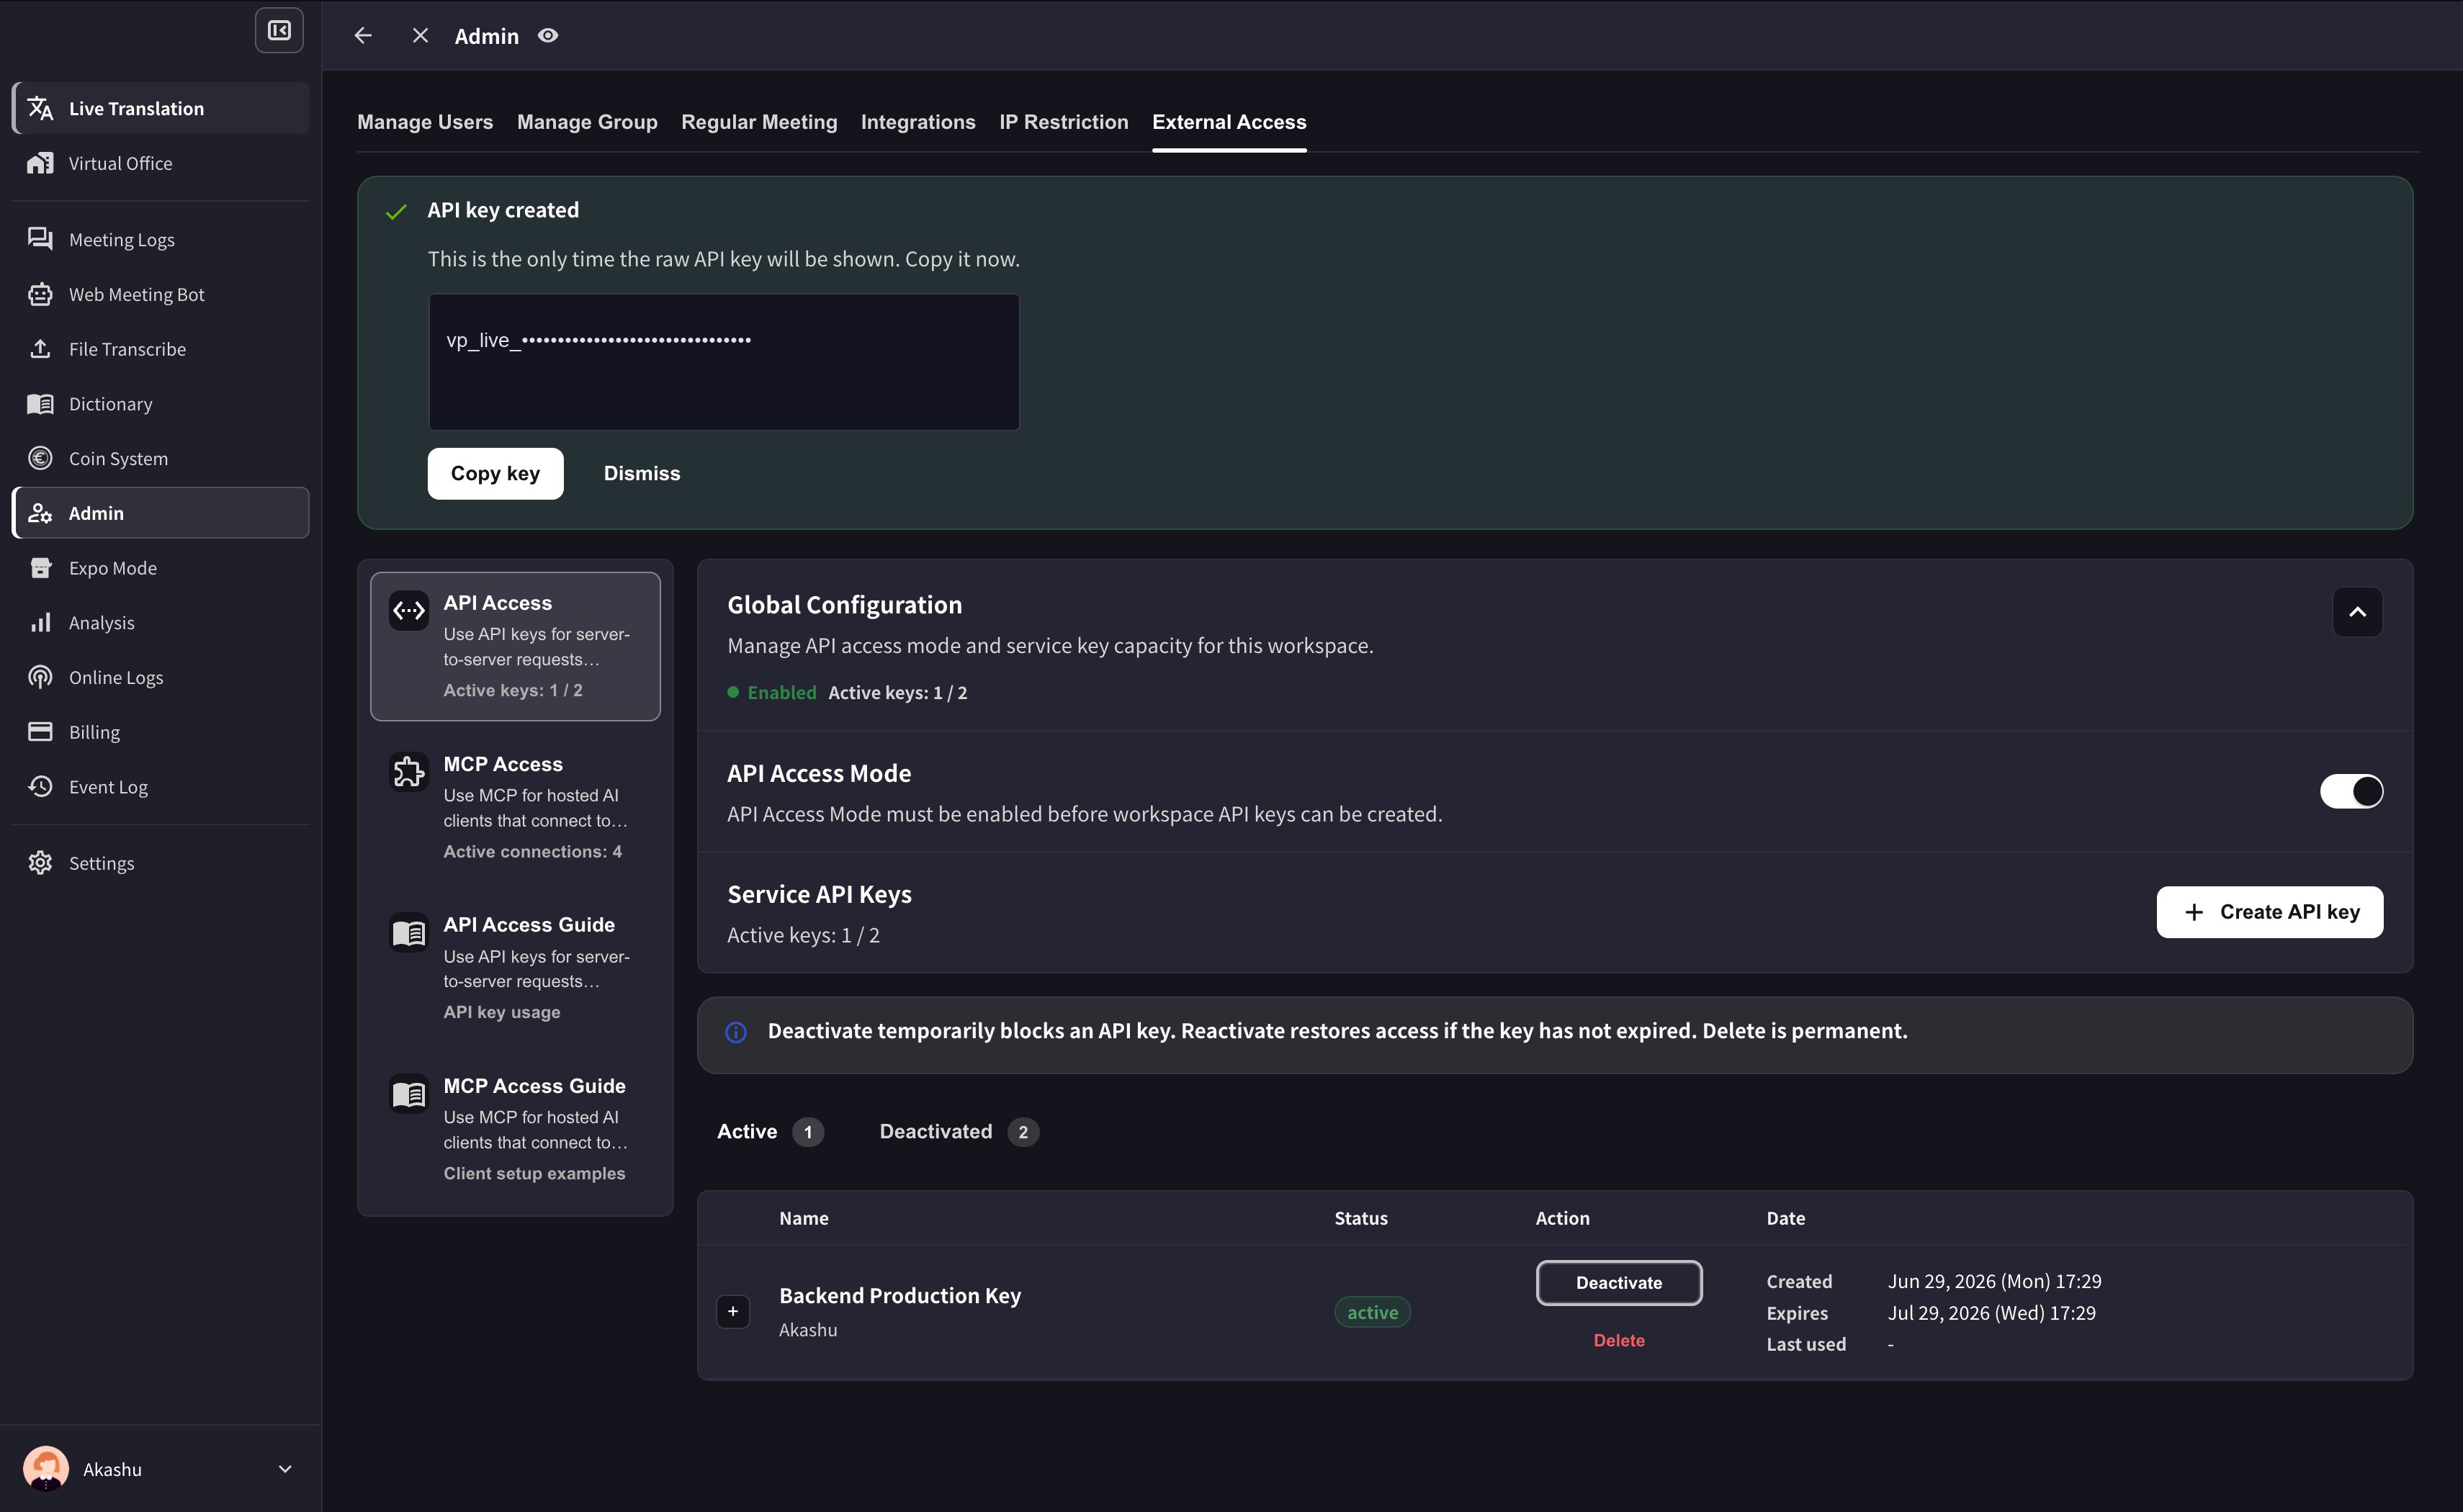The width and height of the screenshot is (2463, 1512).
Task: Click the Created date Jun 29, 2026
Action: (1994, 1281)
